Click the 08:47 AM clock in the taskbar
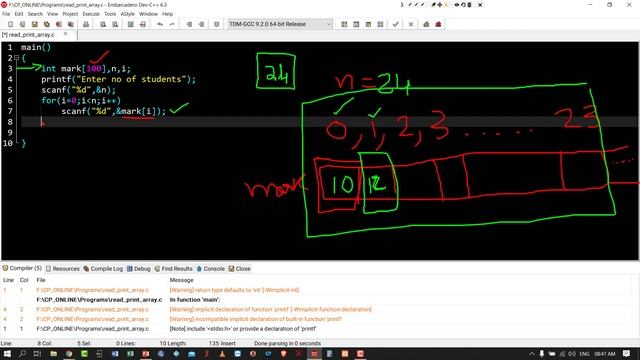The width and height of the screenshot is (640, 360). pyautogui.click(x=605, y=354)
